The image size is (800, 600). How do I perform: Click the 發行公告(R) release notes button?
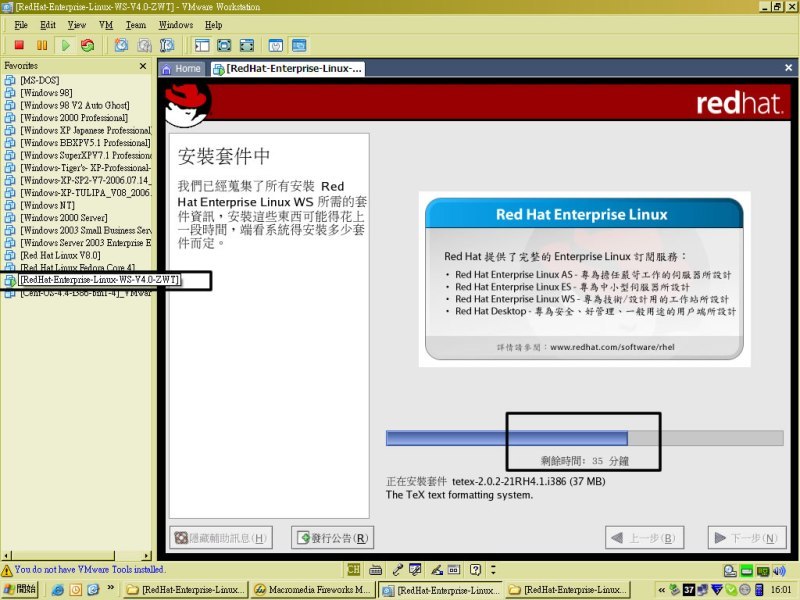click(333, 538)
